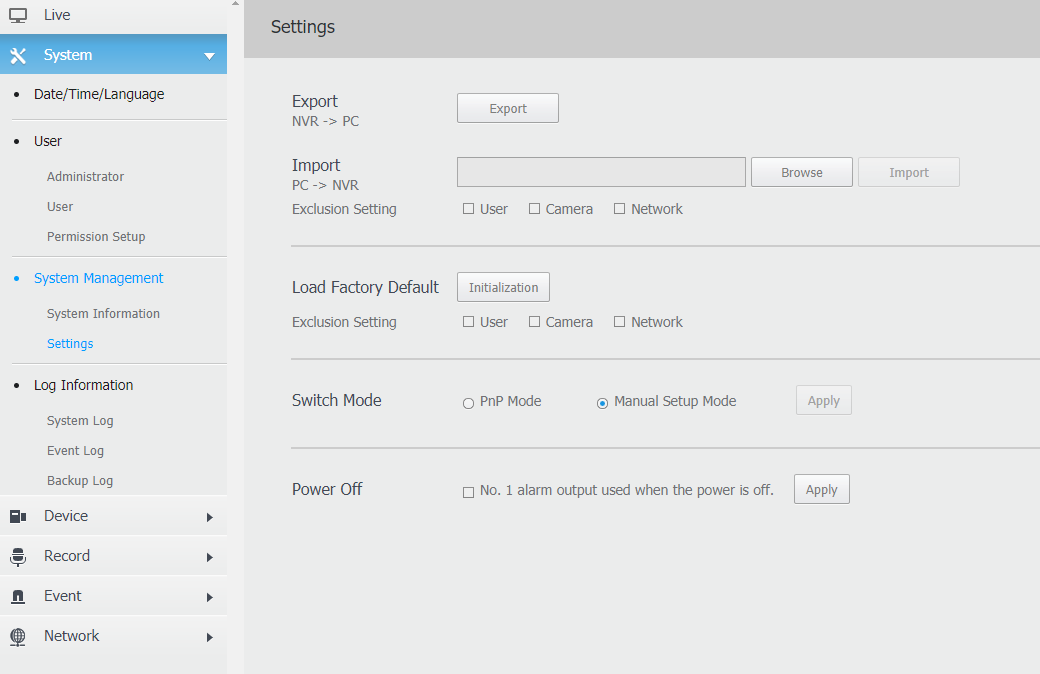Screen dimensions: 1040x674
Task: Enable Camera exclusion under Load Factory Default
Action: (x=534, y=322)
